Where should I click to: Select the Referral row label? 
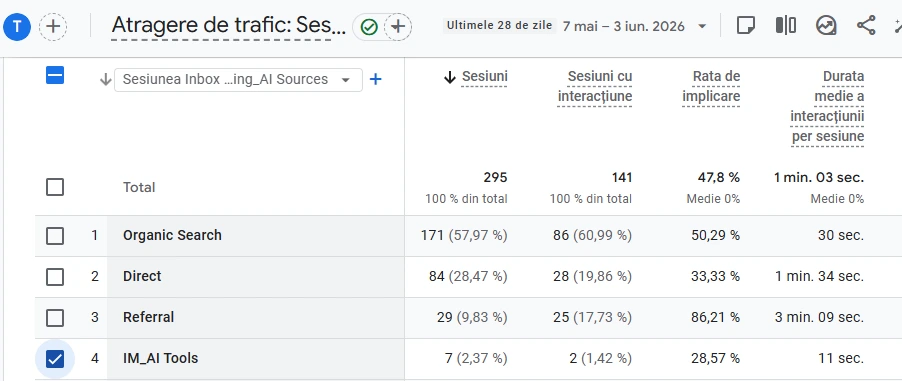[148, 317]
